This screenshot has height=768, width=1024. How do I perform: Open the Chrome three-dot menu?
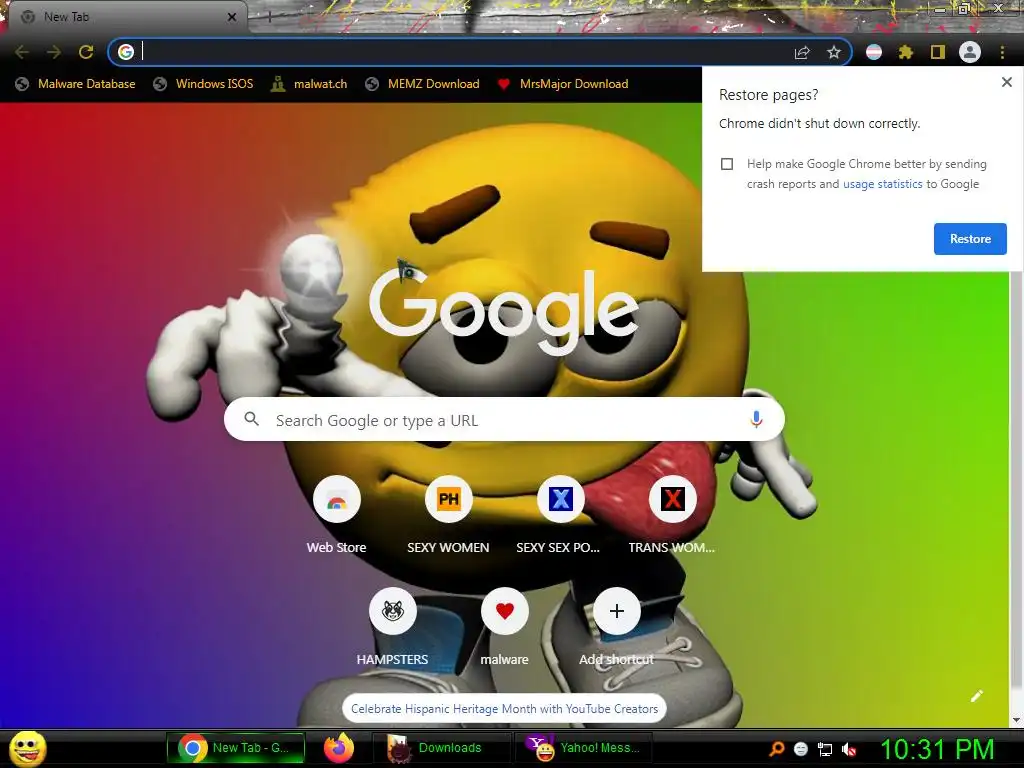tap(1002, 52)
